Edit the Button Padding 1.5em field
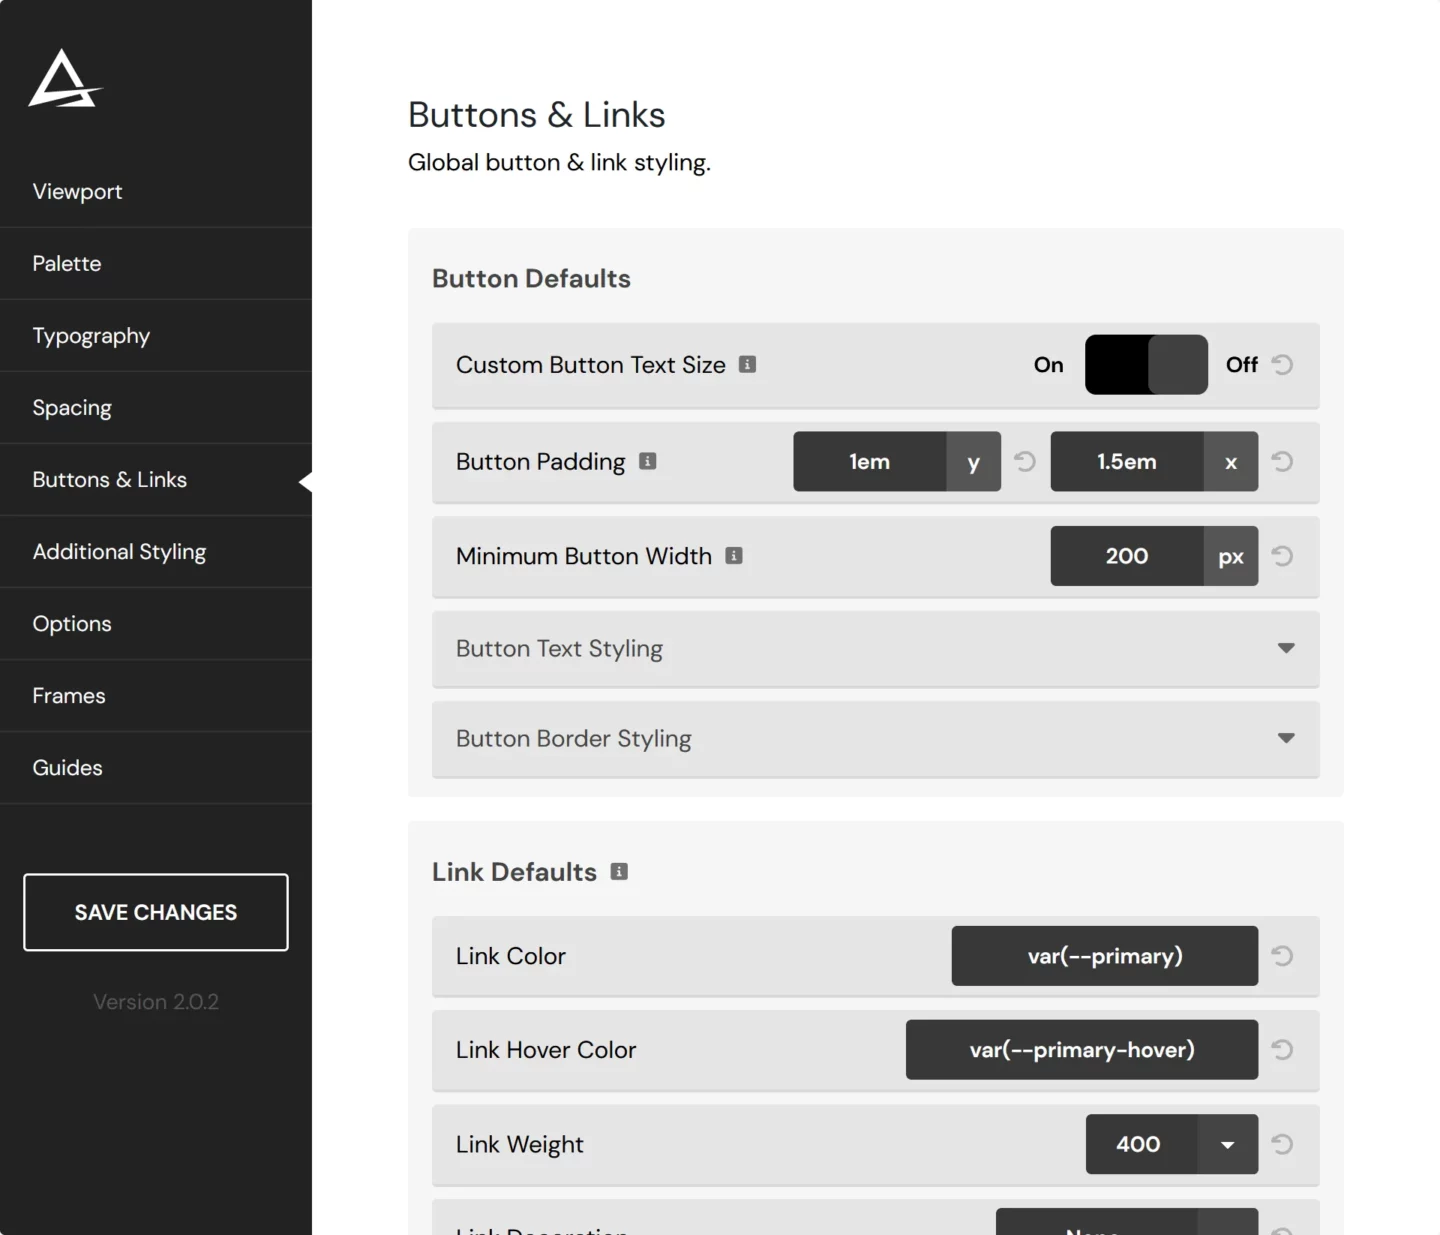The width and height of the screenshot is (1440, 1235). pyautogui.click(x=1126, y=461)
